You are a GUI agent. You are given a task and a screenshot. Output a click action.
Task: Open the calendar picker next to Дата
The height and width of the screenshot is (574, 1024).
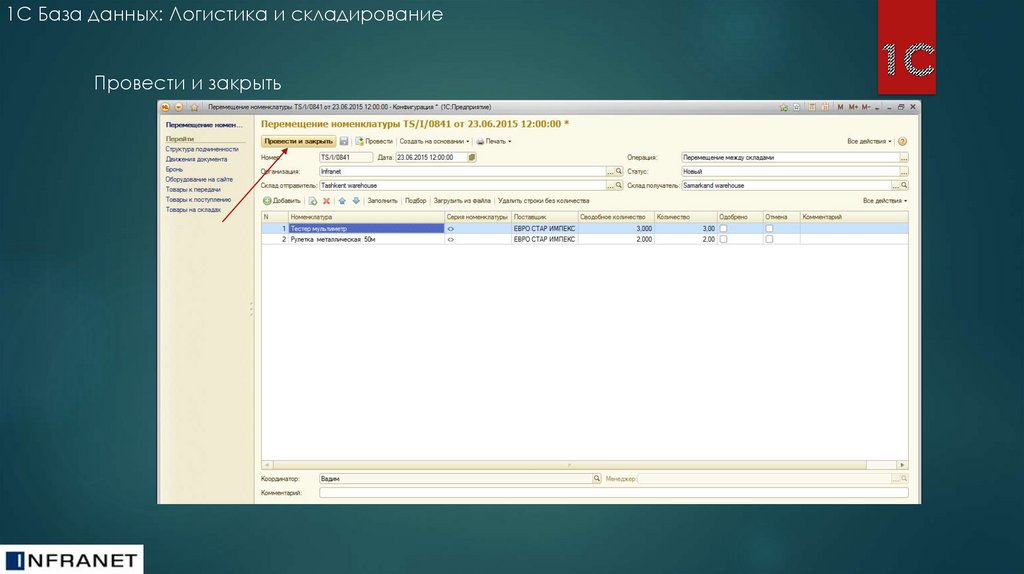pyautogui.click(x=472, y=157)
